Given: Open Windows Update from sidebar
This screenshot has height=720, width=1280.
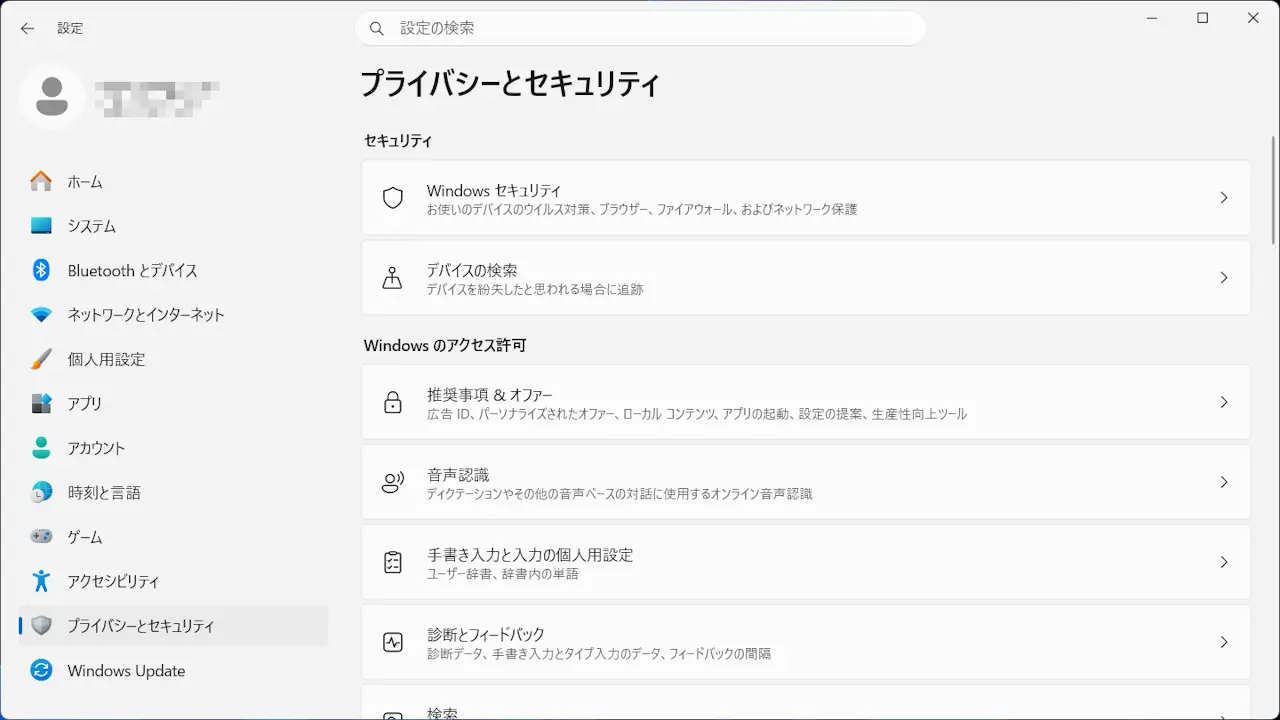Looking at the screenshot, I should 126,671.
